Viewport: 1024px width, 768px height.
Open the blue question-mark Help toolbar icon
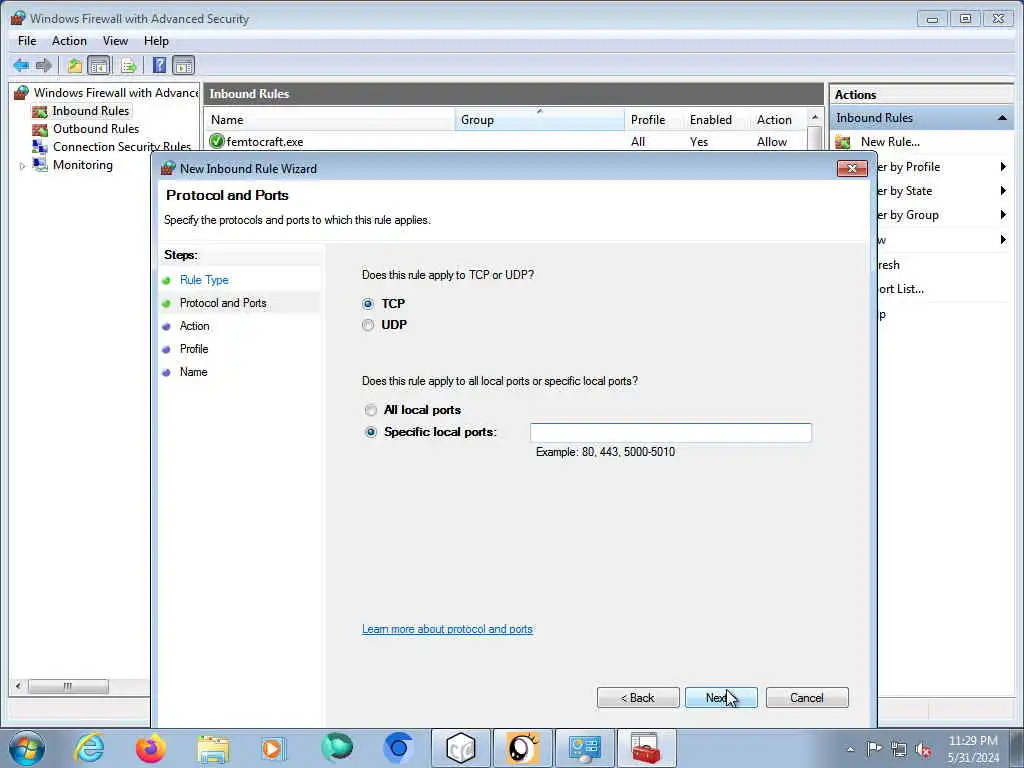159,65
